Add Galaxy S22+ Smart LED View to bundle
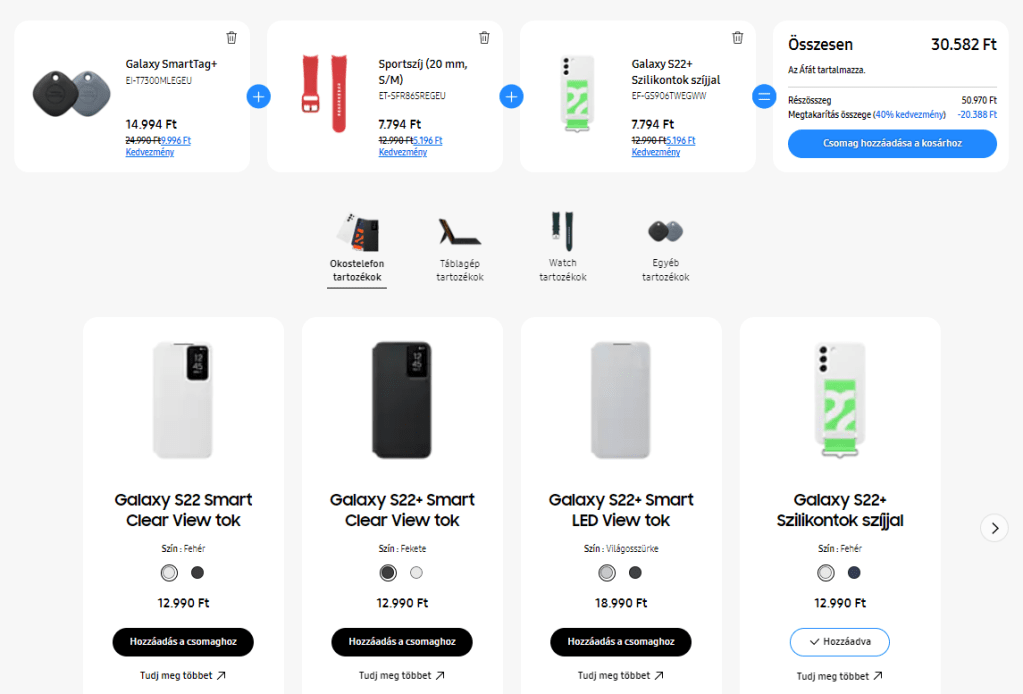 620,642
